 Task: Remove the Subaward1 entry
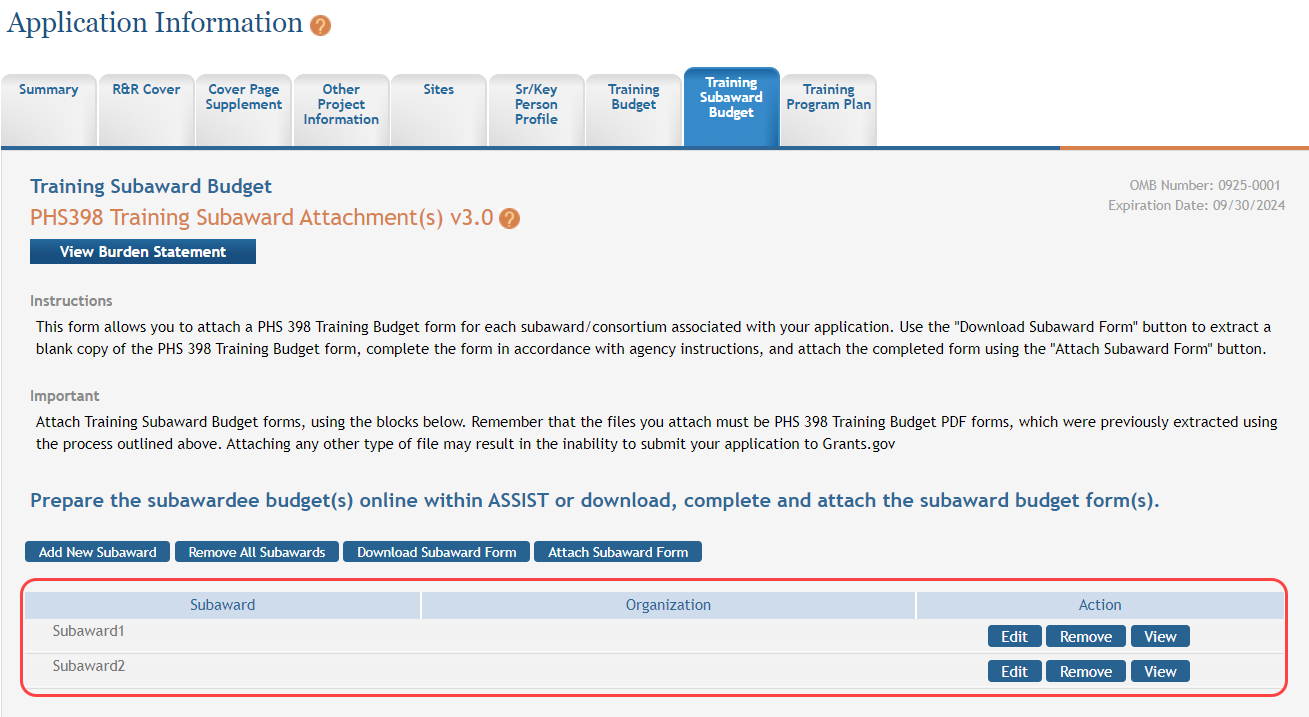coord(1085,637)
